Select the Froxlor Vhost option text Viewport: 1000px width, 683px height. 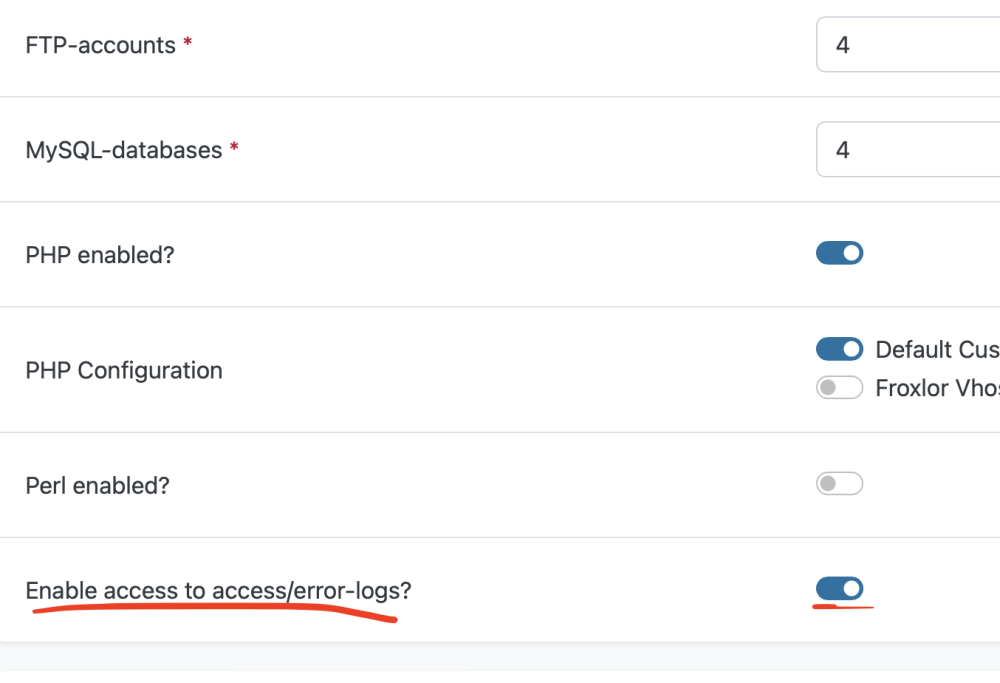(x=936, y=388)
